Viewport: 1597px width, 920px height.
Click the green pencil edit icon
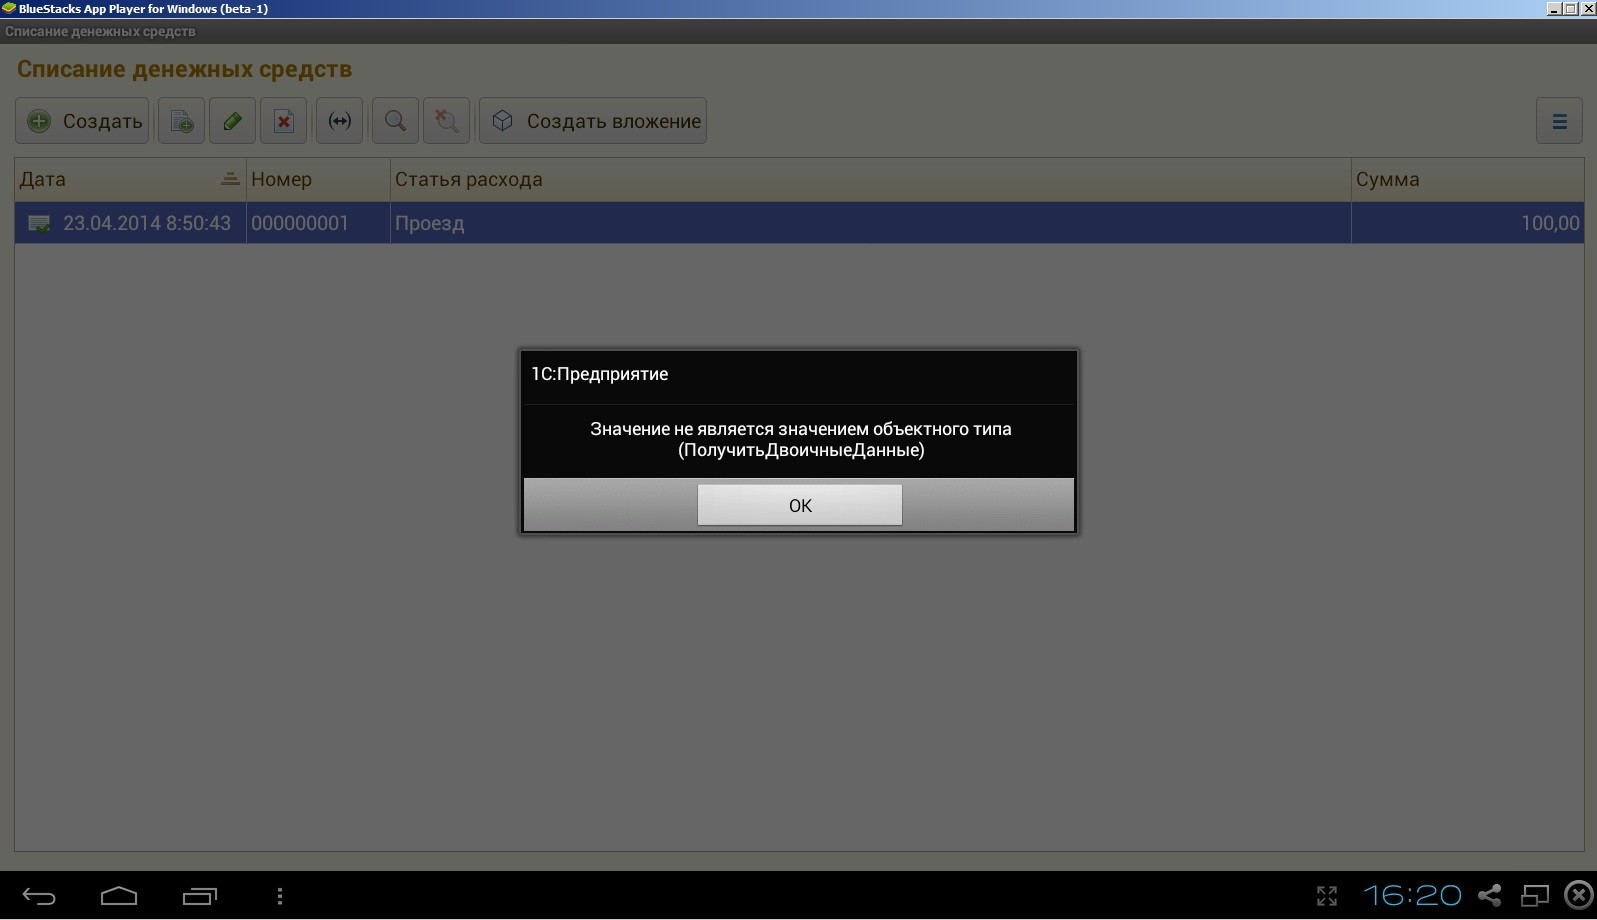(232, 121)
